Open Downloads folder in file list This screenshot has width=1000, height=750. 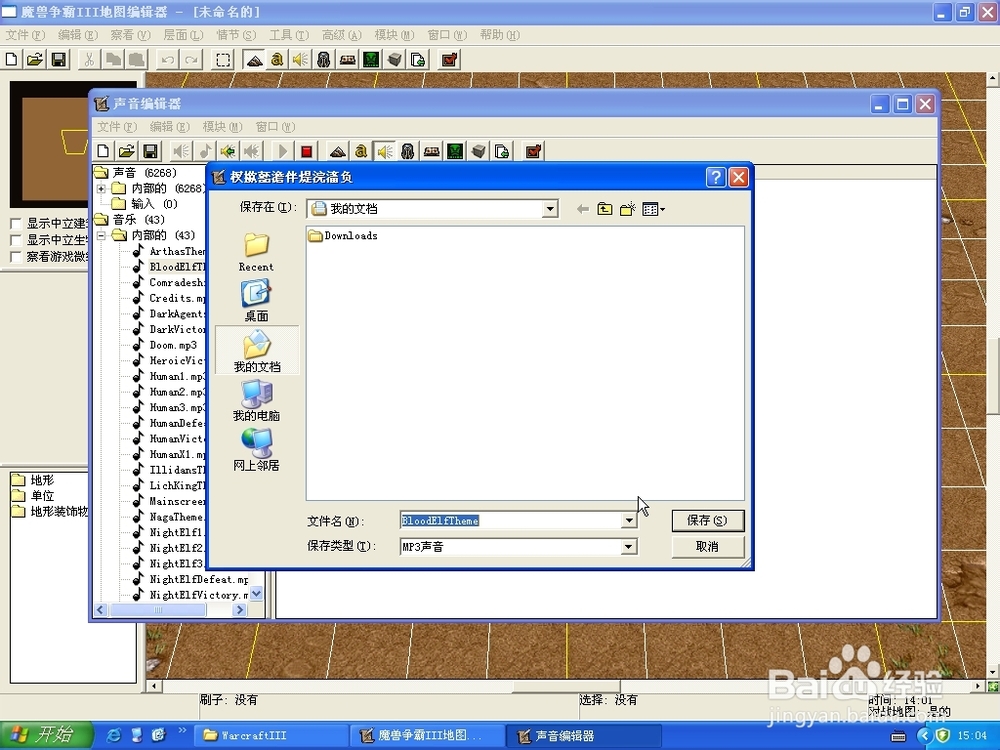344,236
